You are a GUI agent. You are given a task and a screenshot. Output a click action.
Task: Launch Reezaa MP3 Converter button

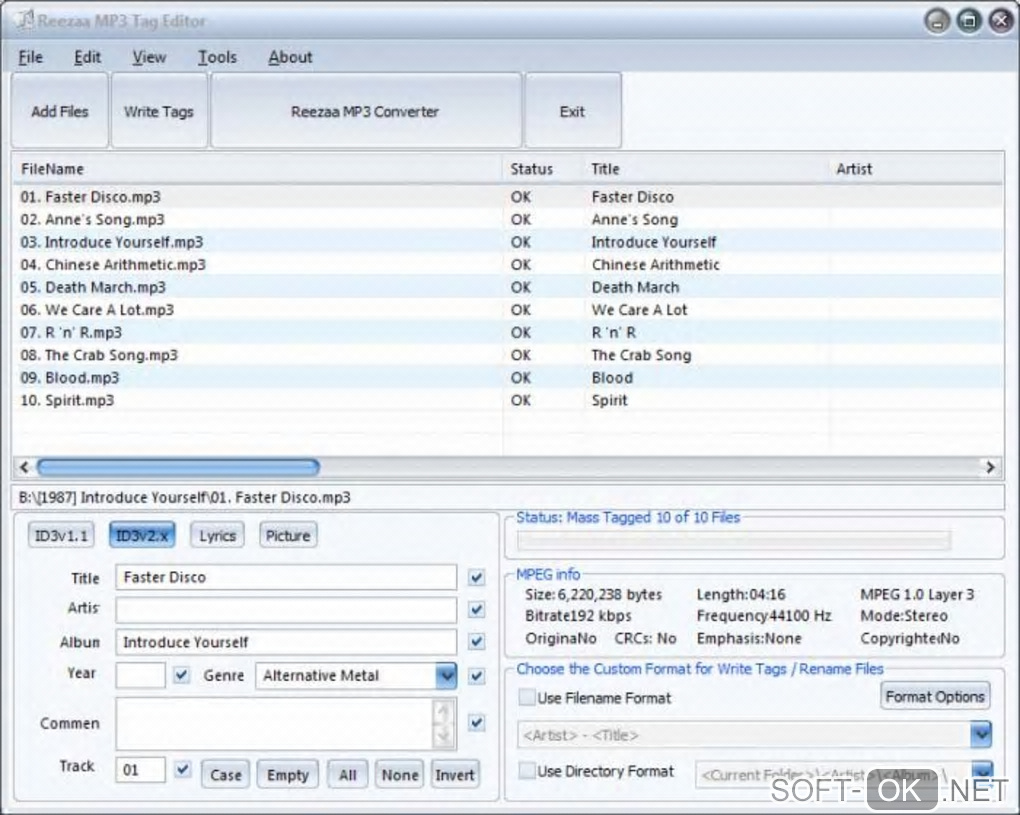[x=366, y=111]
